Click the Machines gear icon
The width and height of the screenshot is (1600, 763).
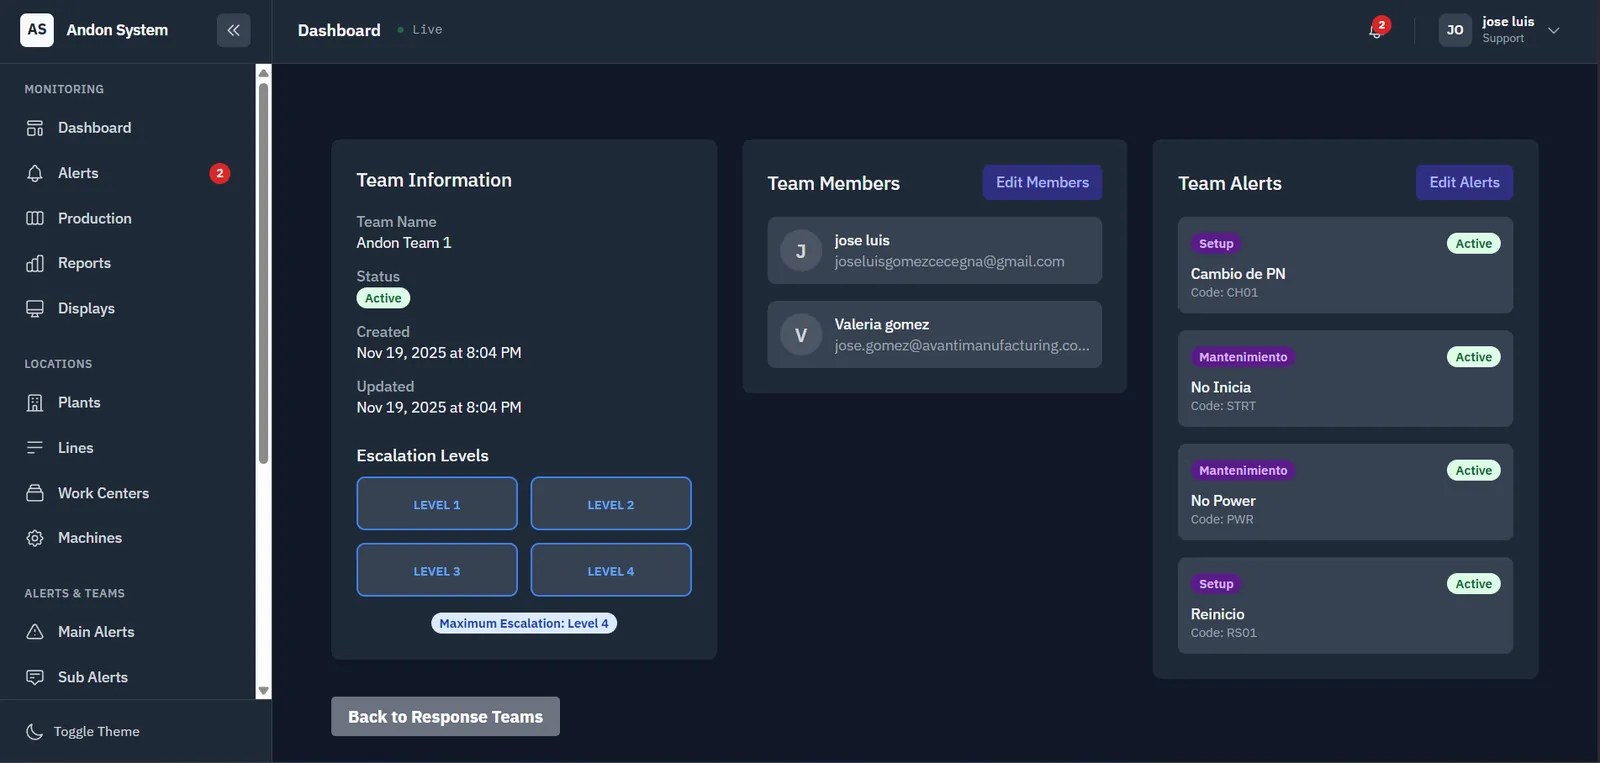tap(35, 538)
